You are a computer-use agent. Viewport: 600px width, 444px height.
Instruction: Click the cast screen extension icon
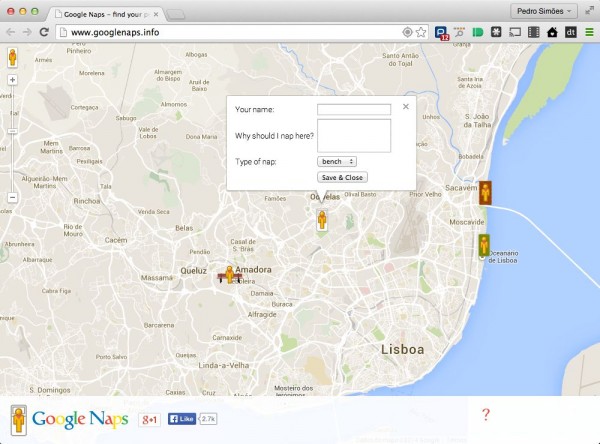(x=515, y=33)
